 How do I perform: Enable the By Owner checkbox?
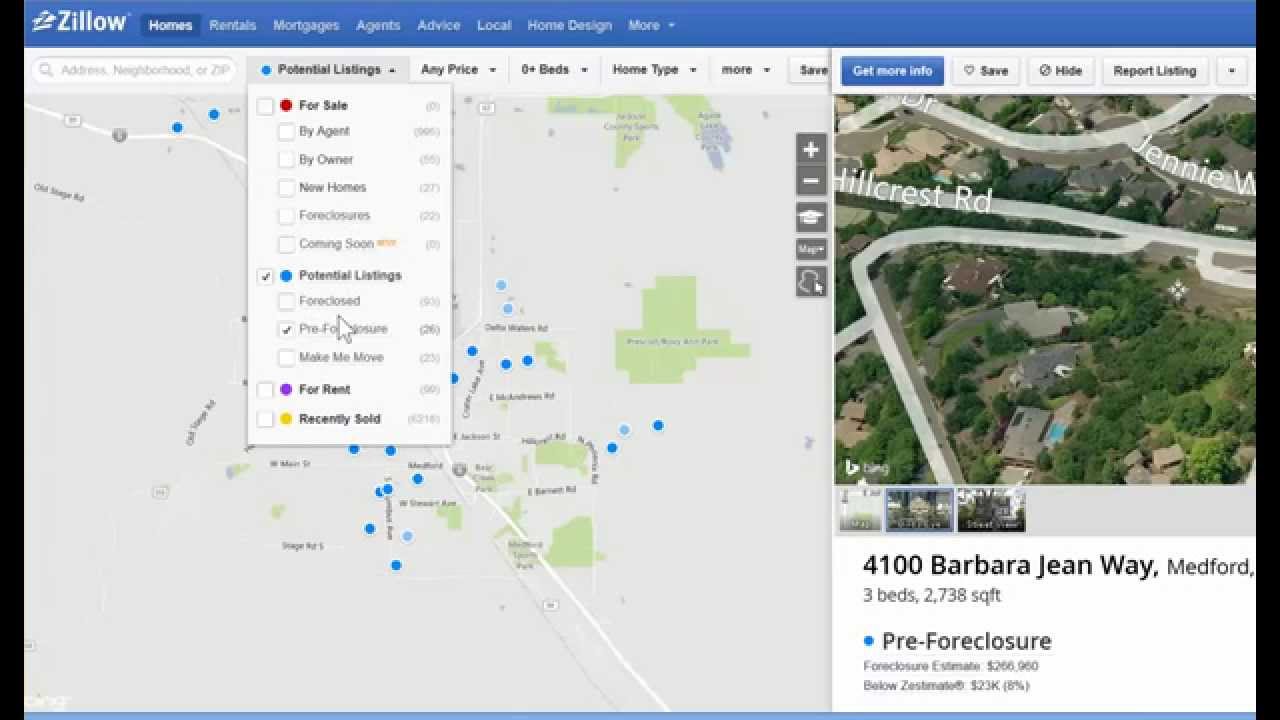286,159
